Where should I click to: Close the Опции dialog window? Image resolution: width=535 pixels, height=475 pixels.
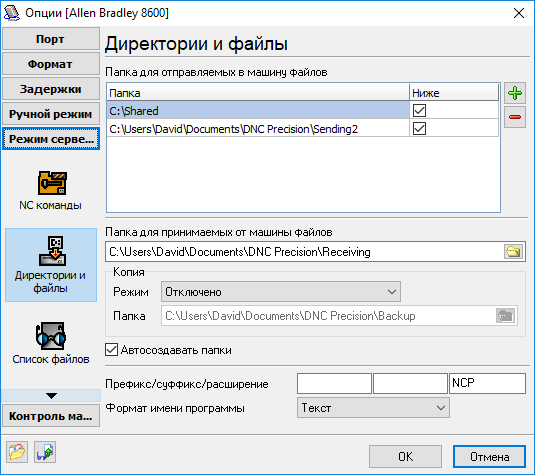519,13
